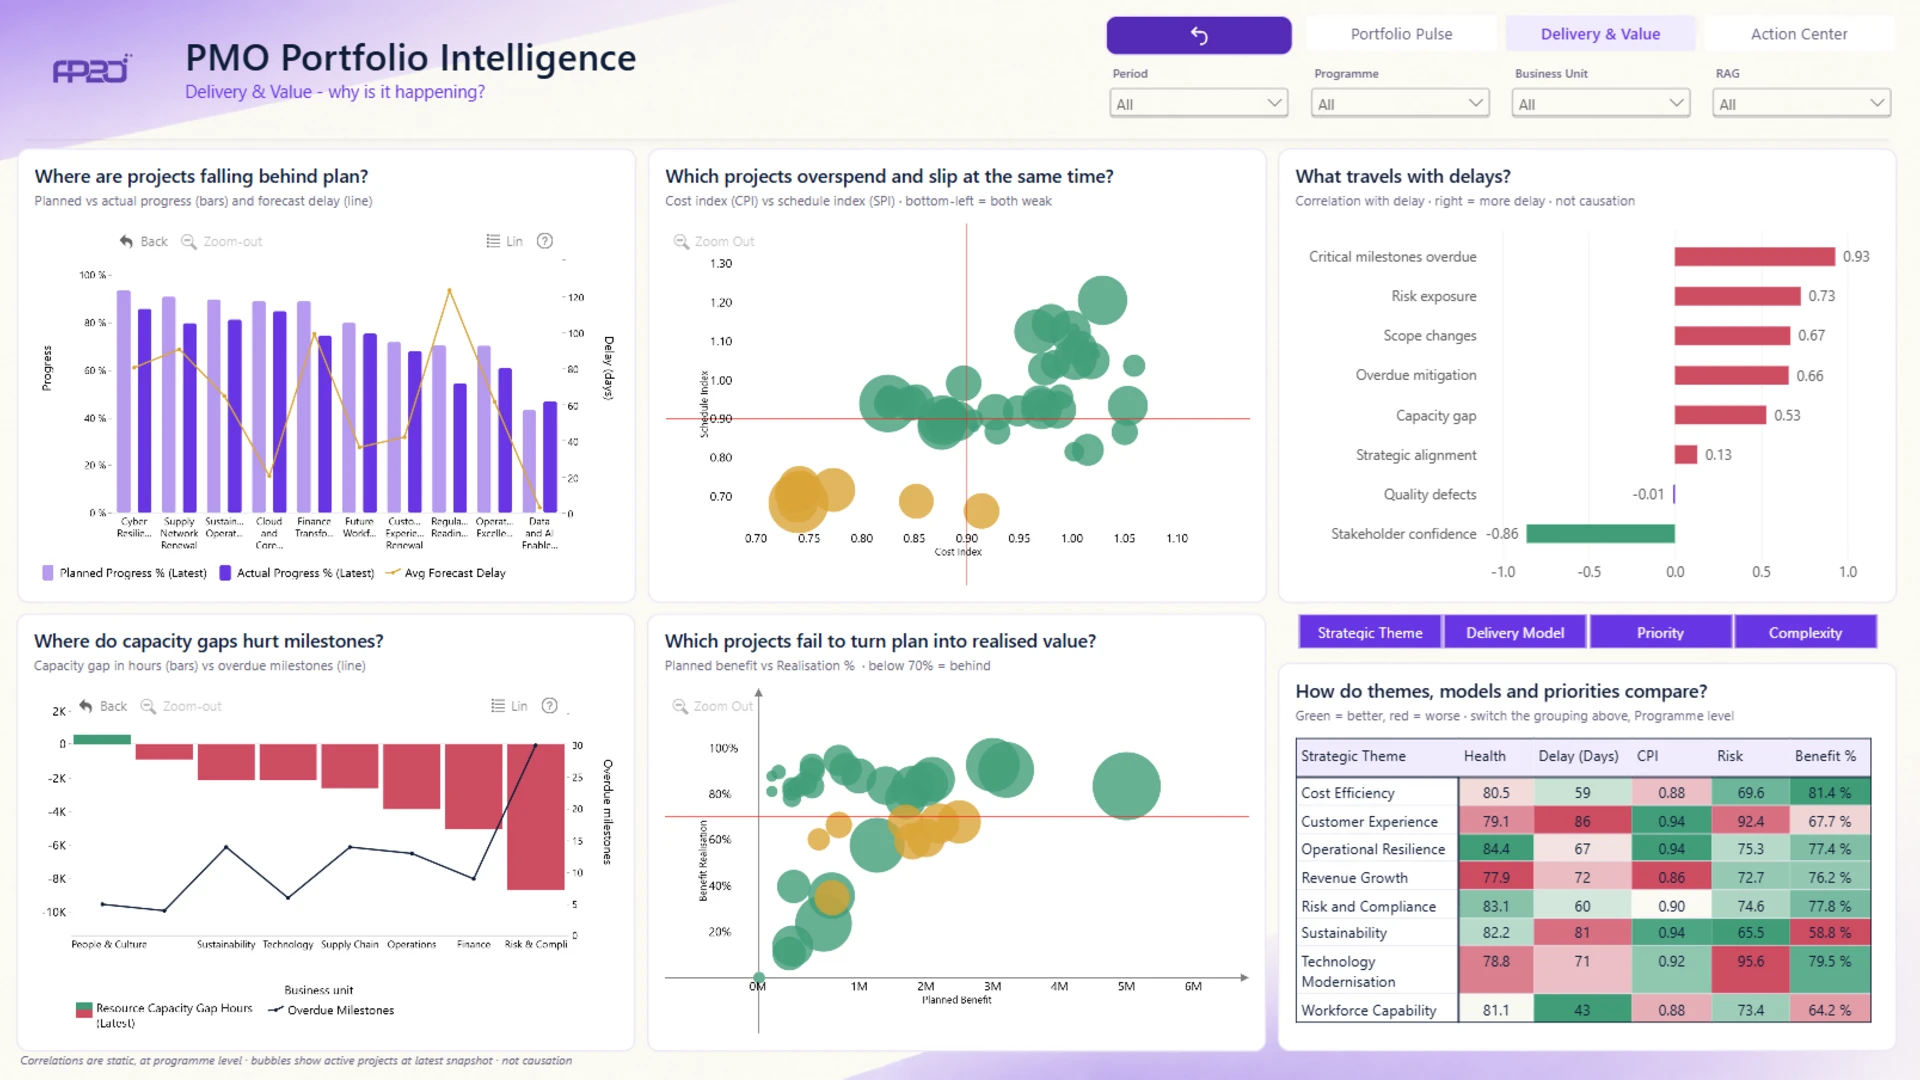Click Overdue Milestones legend entry
Screen dimensions: 1920x1080
pos(331,1010)
